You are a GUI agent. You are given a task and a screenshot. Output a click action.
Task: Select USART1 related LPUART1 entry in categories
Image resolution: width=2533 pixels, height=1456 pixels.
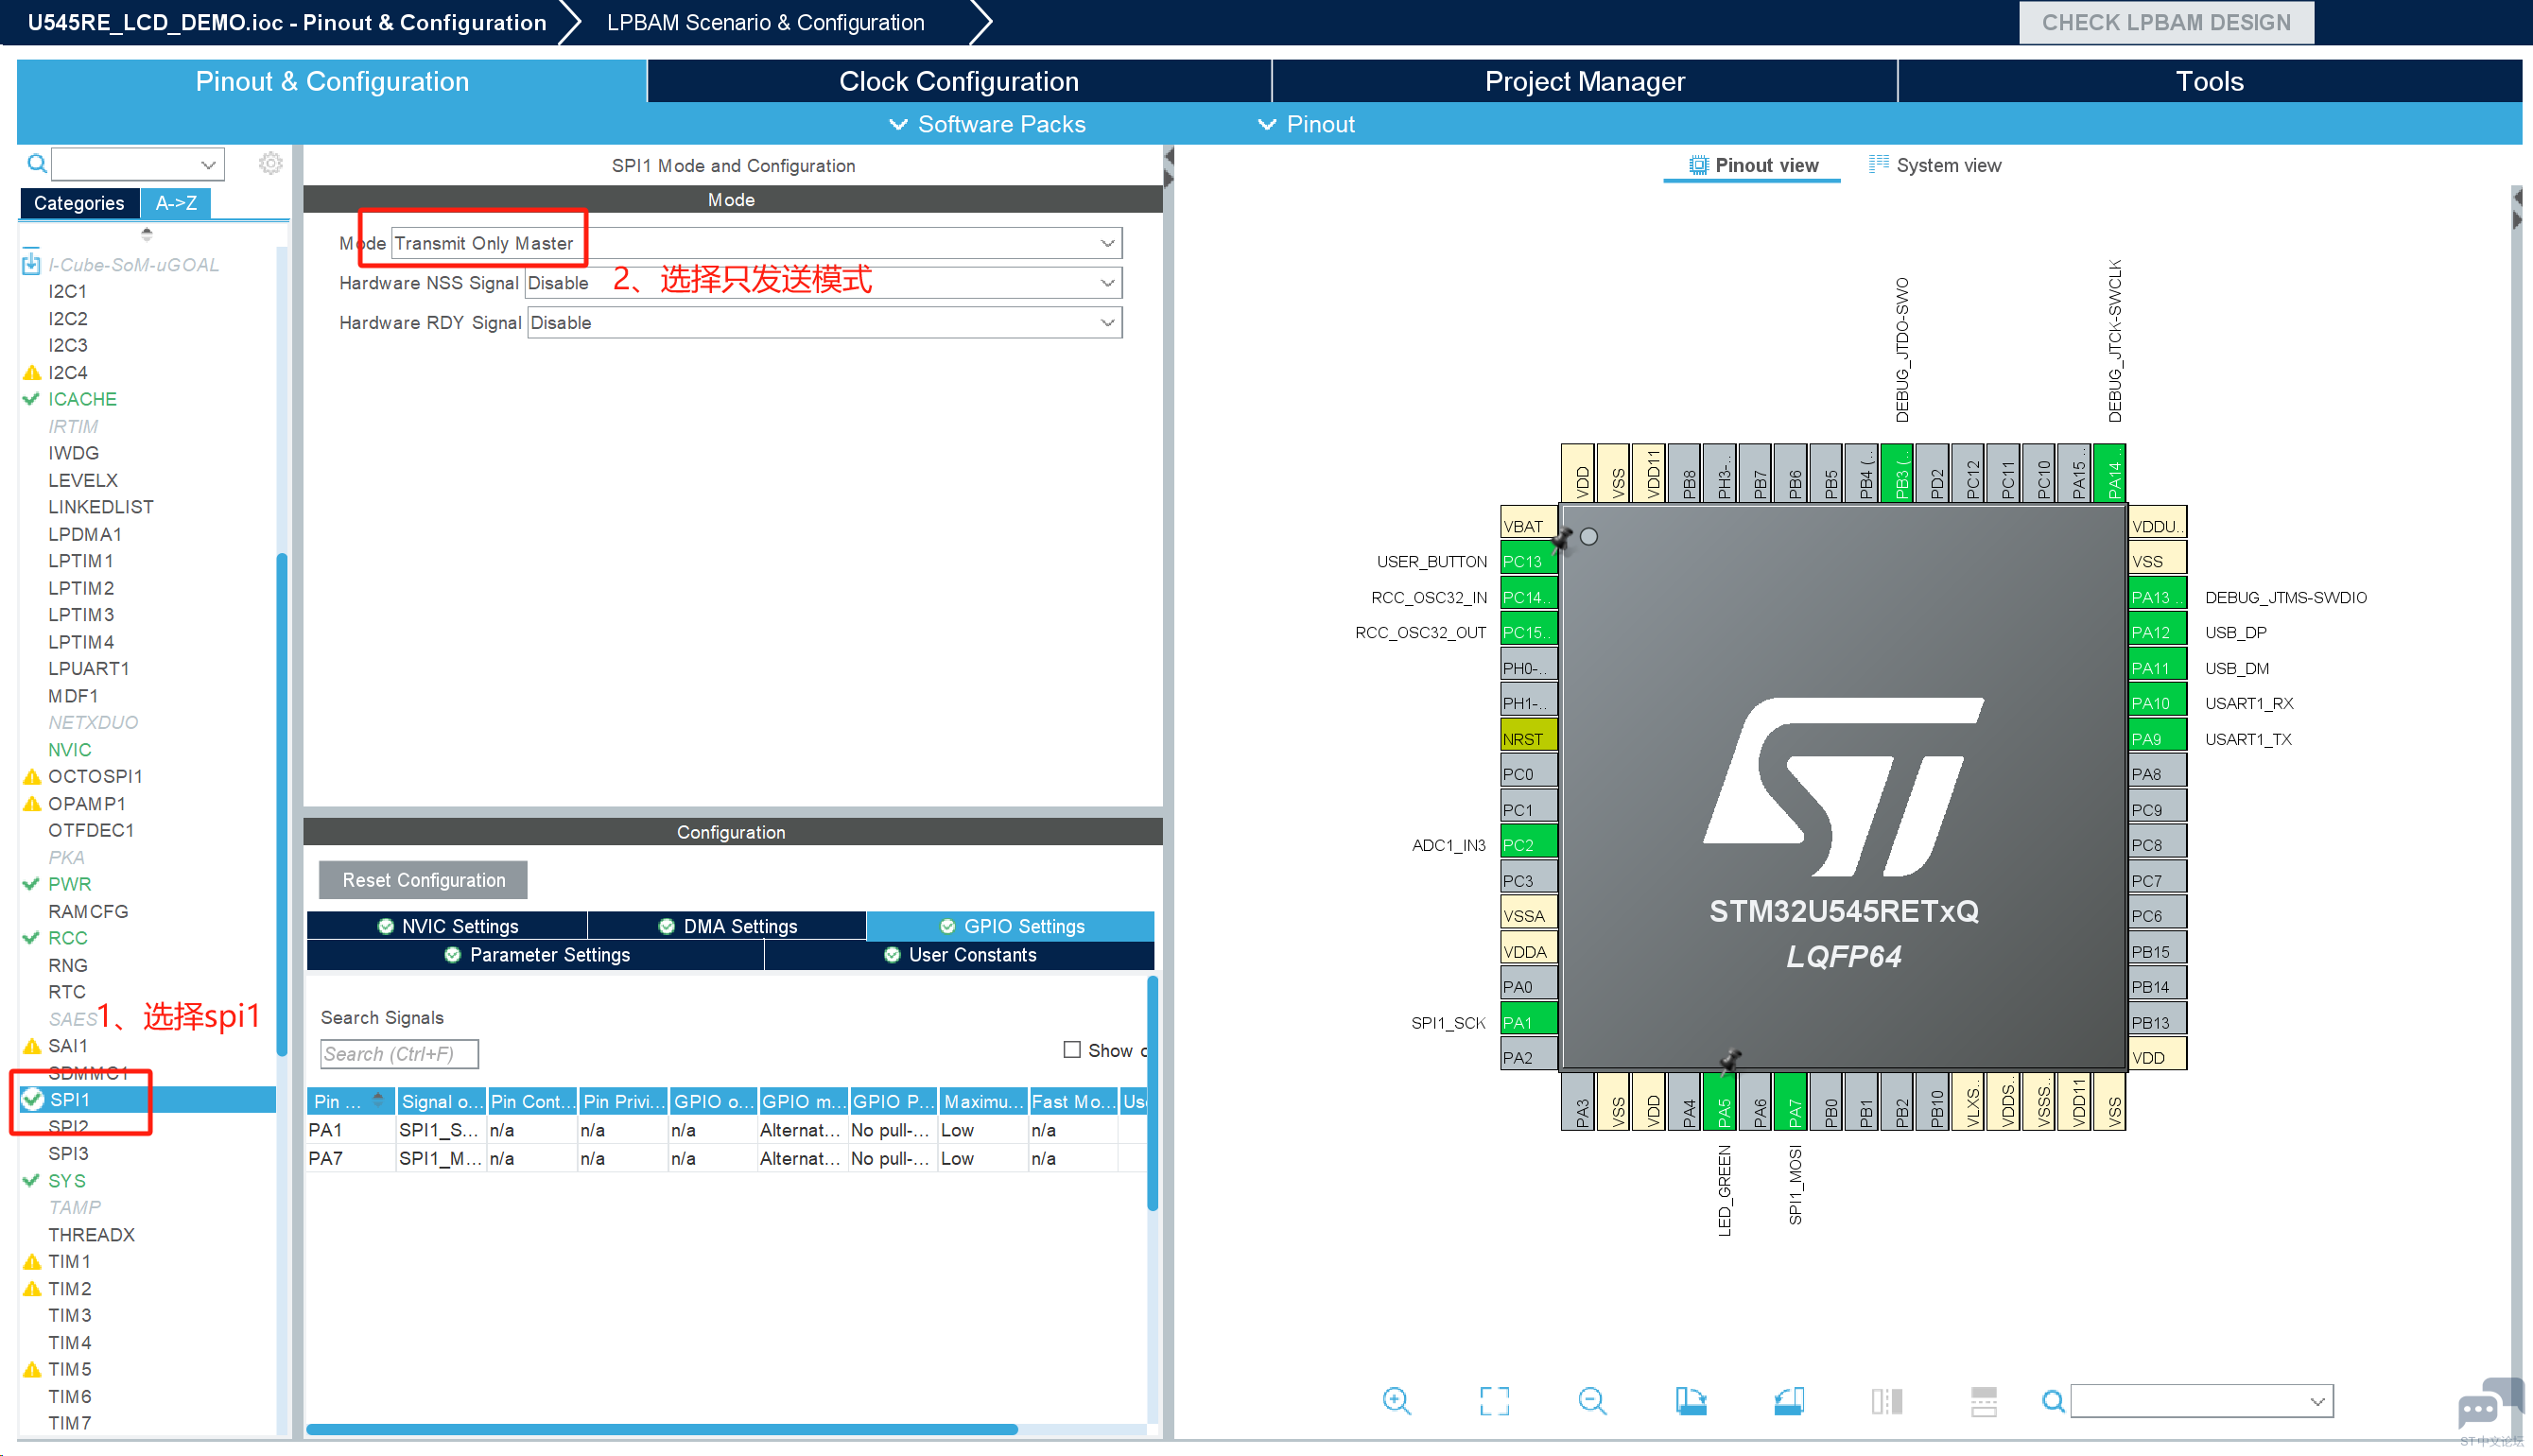point(89,668)
